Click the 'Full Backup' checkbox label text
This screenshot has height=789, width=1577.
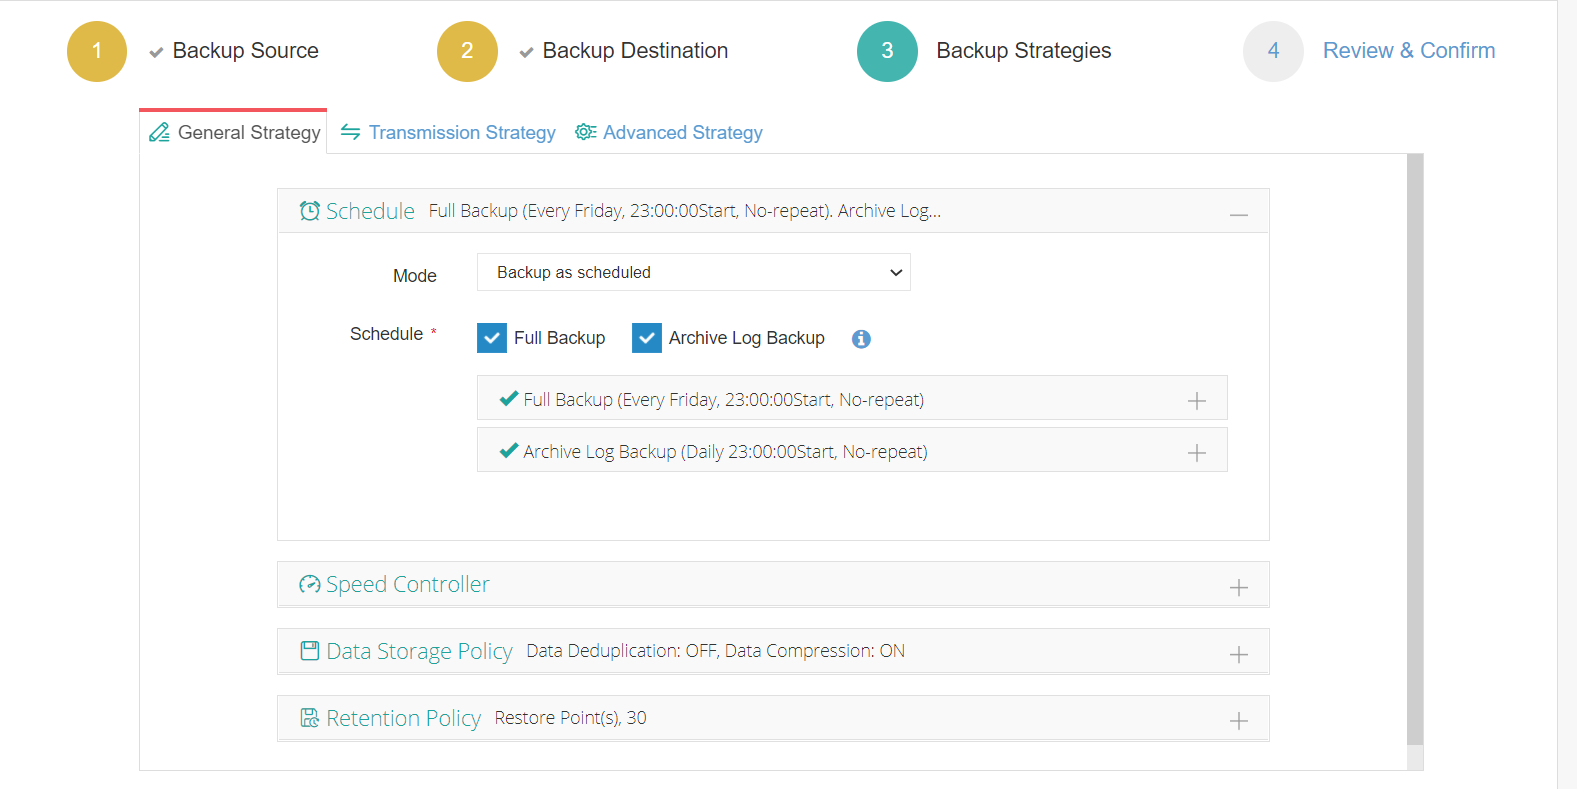[x=560, y=338]
